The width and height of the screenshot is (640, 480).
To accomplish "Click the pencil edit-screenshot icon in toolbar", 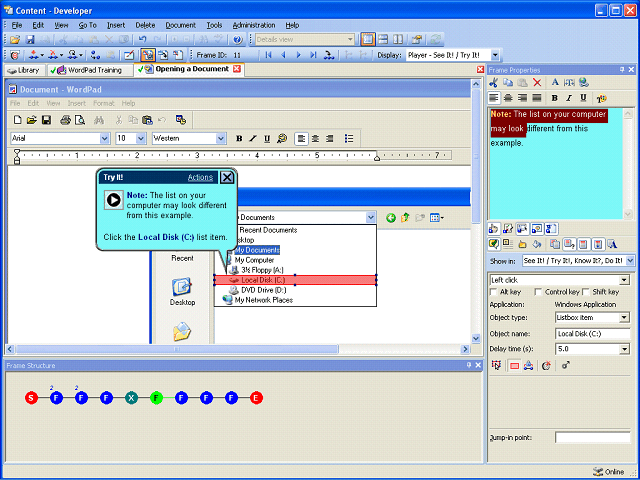I will (x=129, y=55).
